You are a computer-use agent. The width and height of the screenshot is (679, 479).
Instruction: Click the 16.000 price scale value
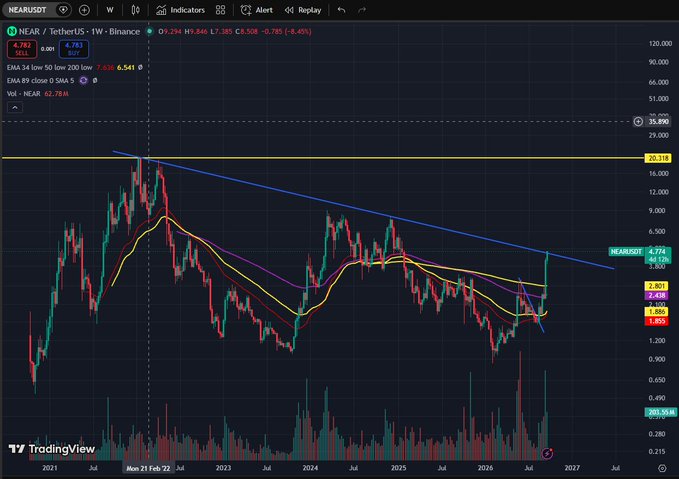pos(659,174)
